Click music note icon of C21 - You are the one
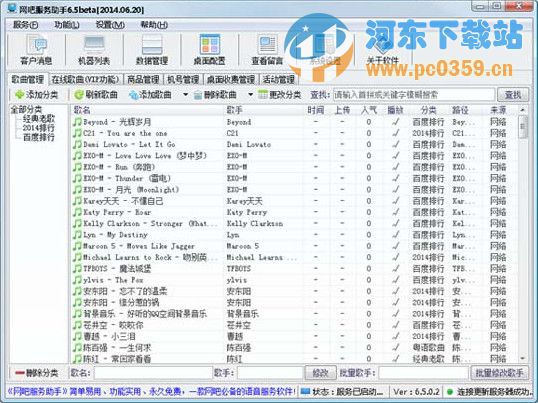 77,133
